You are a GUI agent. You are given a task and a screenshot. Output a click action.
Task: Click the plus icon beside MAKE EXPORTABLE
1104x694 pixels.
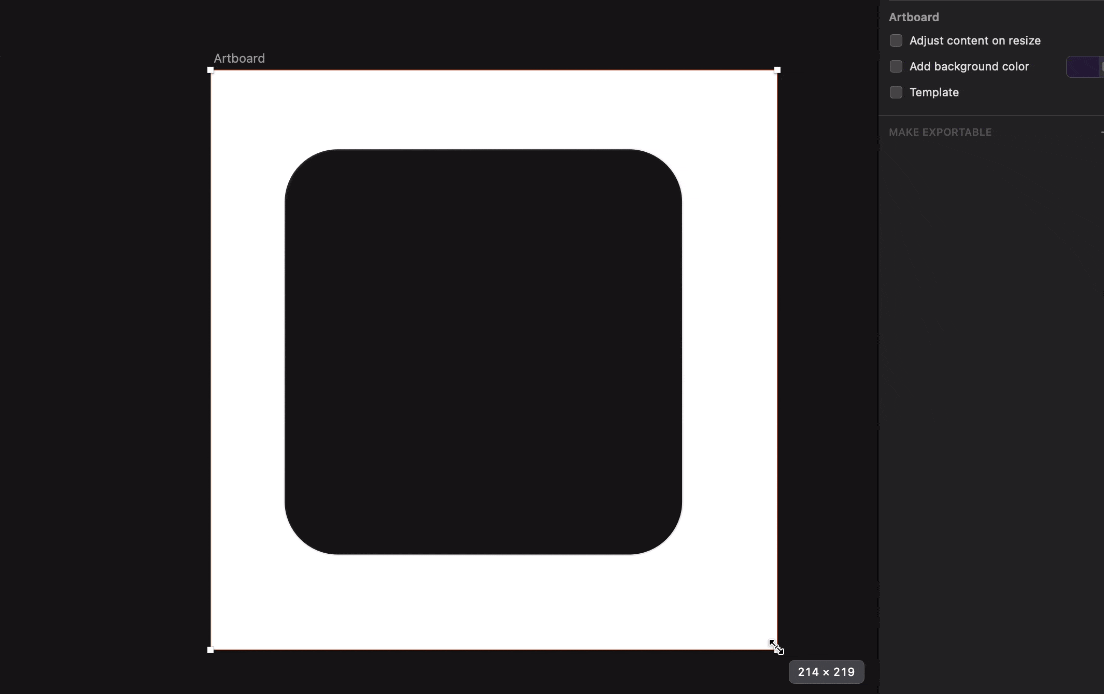(x=1100, y=131)
